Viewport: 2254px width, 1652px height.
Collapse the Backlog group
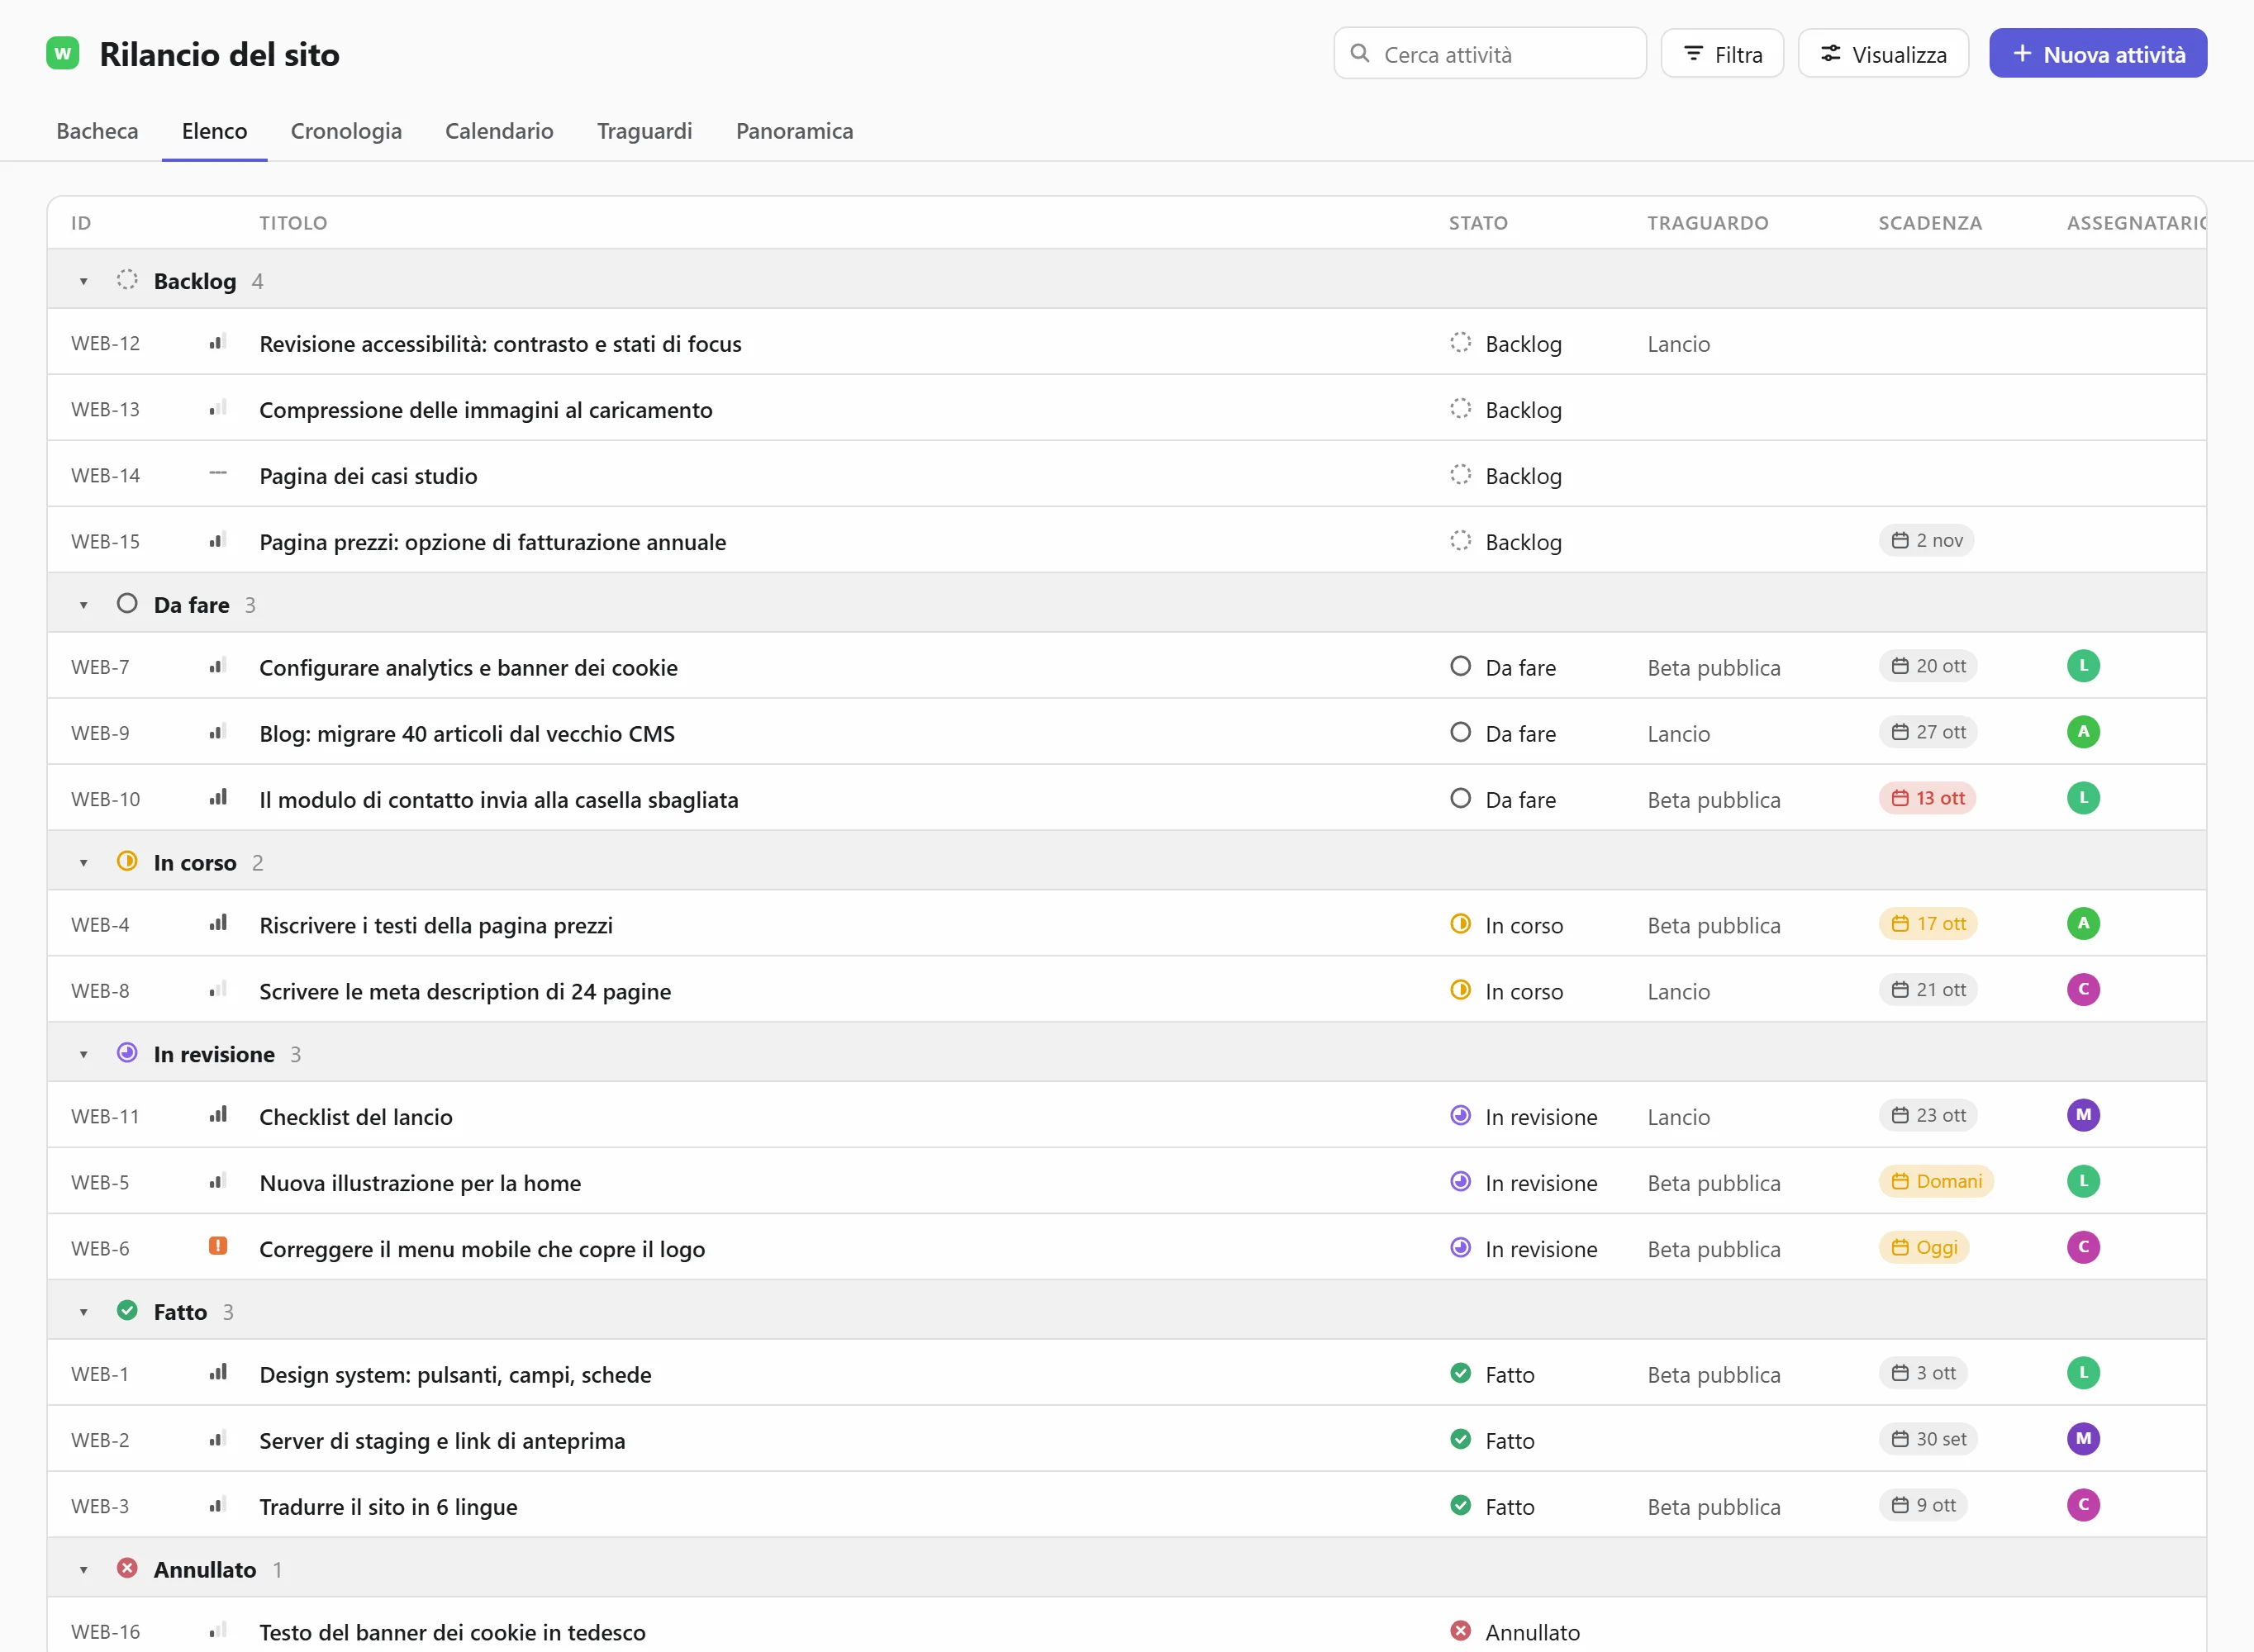(x=84, y=281)
